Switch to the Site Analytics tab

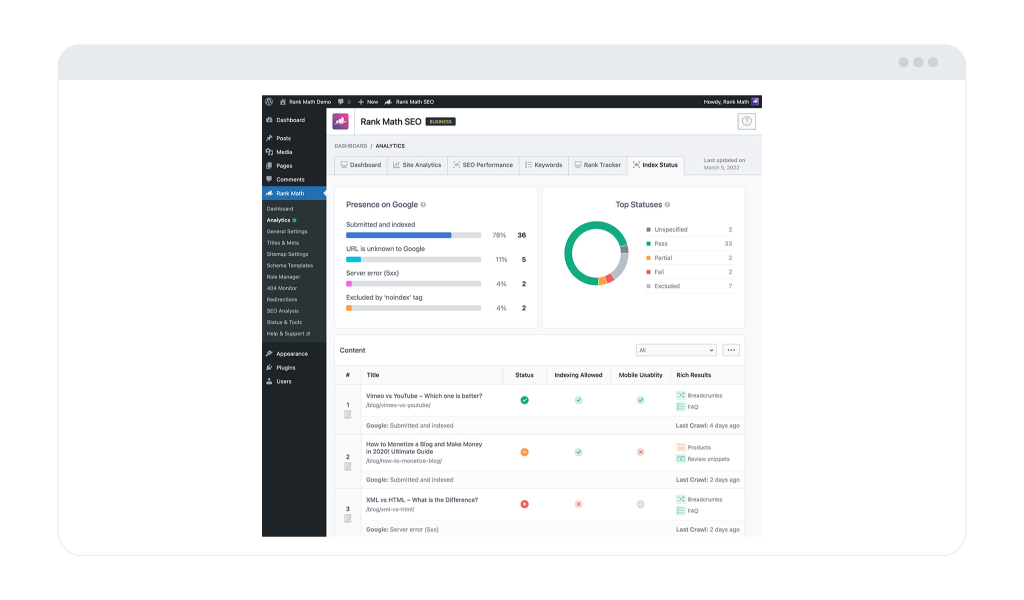[x=417, y=165]
